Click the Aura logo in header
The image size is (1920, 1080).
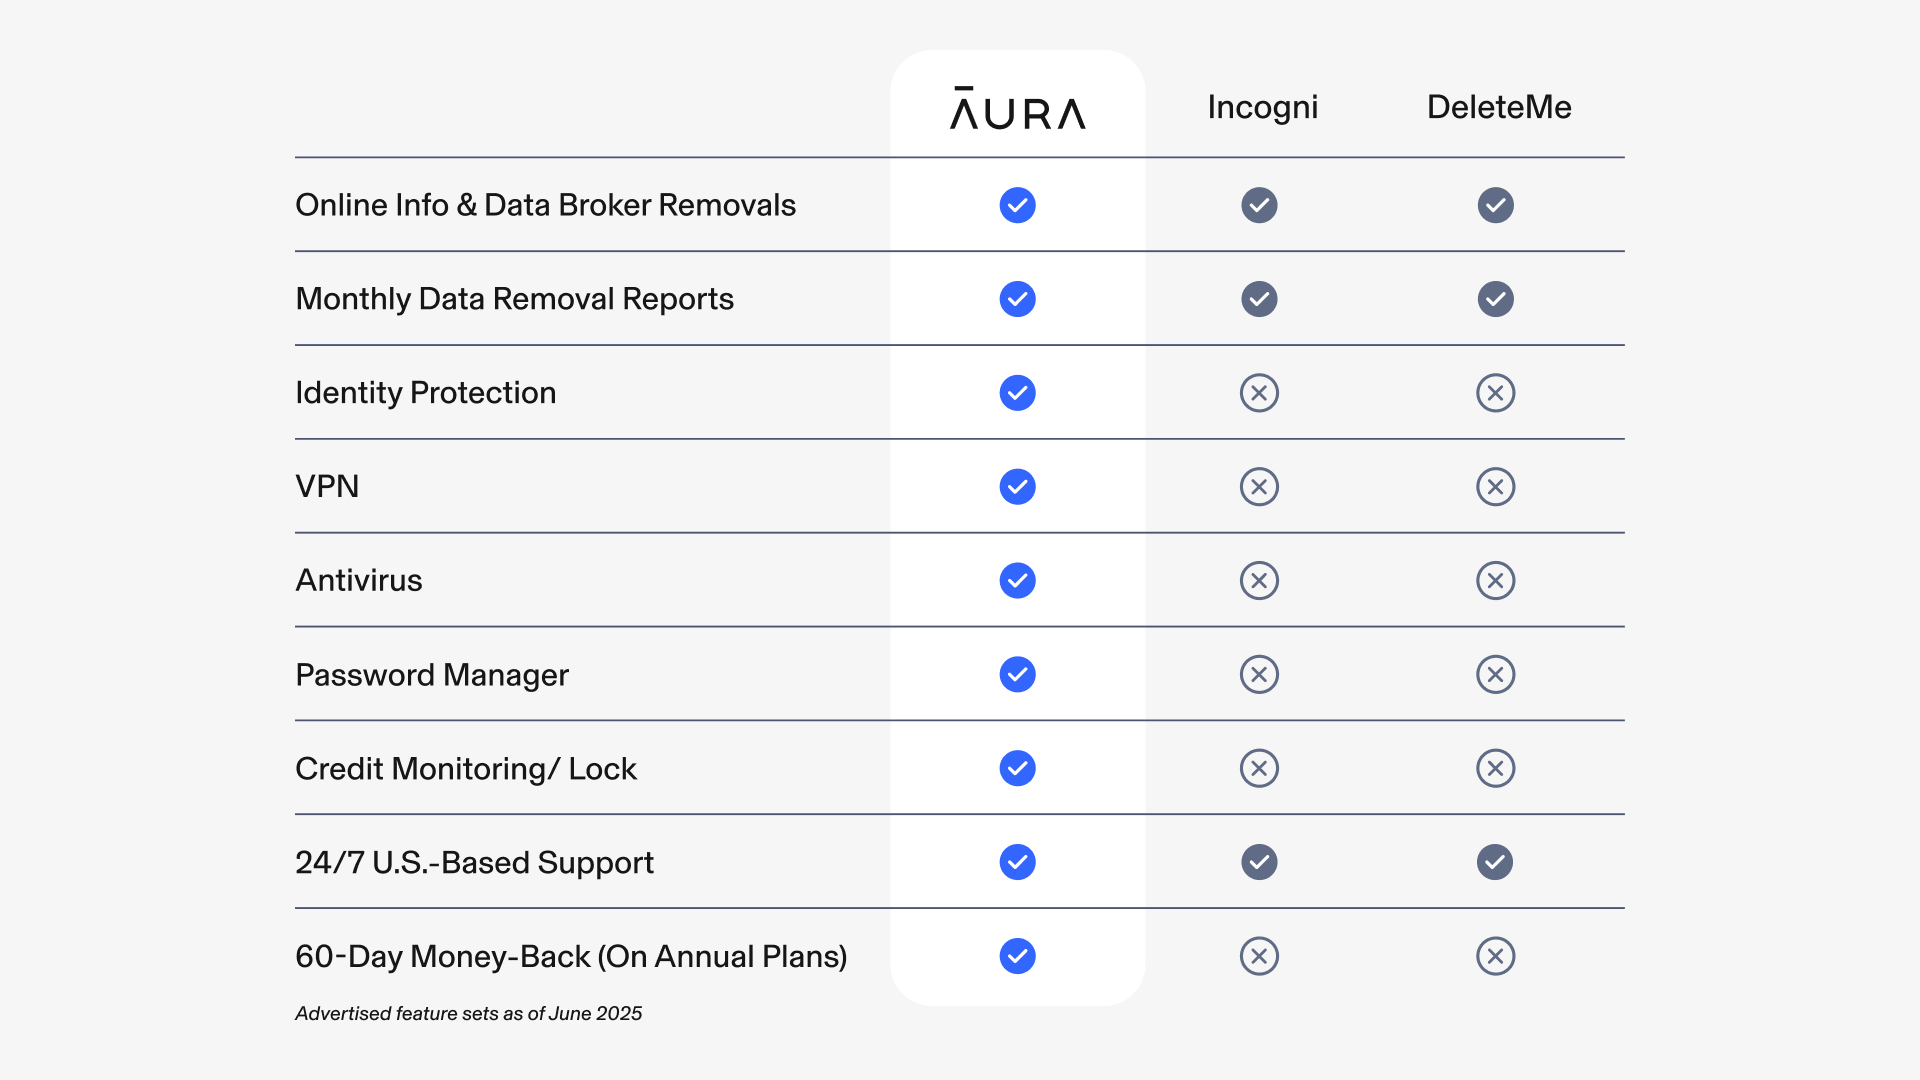(x=1017, y=108)
